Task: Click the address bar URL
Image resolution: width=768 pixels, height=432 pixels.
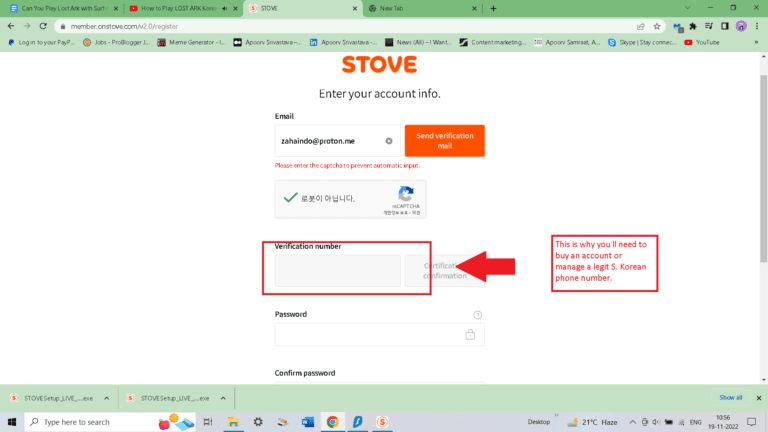Action: tap(124, 26)
